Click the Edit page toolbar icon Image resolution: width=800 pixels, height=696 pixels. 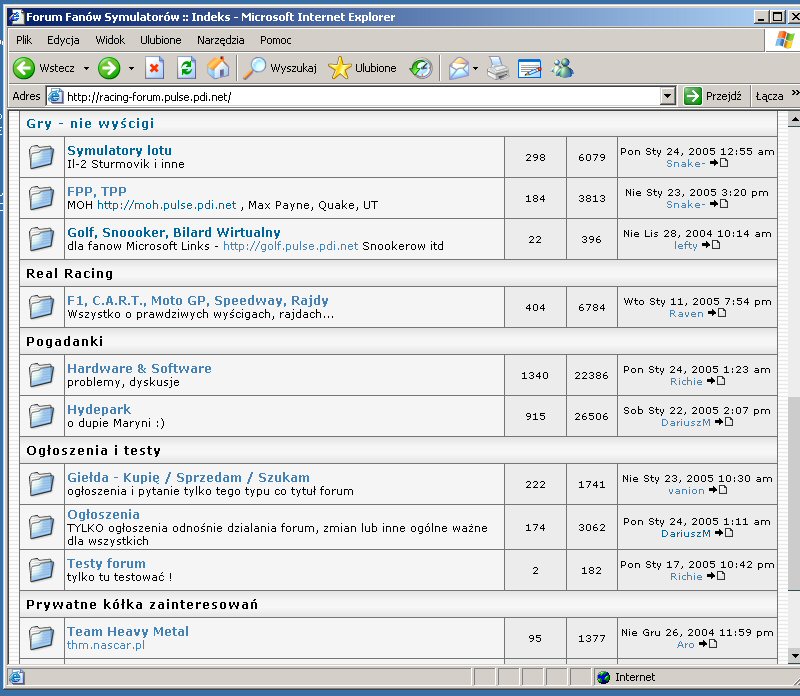(530, 68)
